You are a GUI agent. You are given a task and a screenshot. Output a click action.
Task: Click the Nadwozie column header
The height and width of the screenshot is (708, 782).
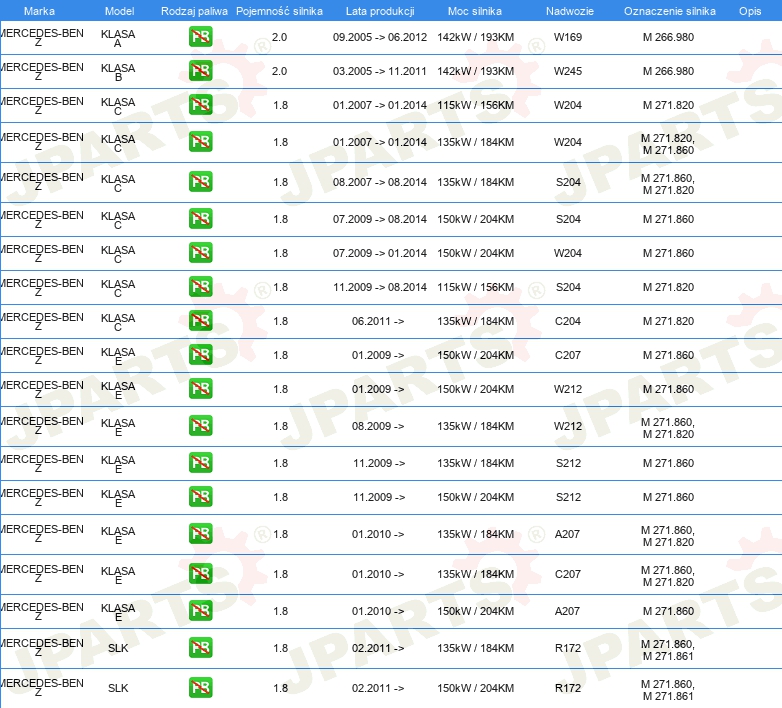(567, 11)
